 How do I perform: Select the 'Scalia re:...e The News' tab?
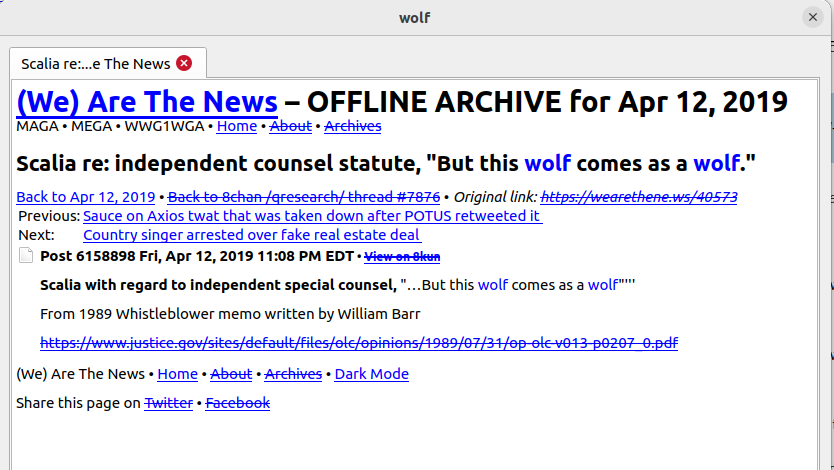108,63
